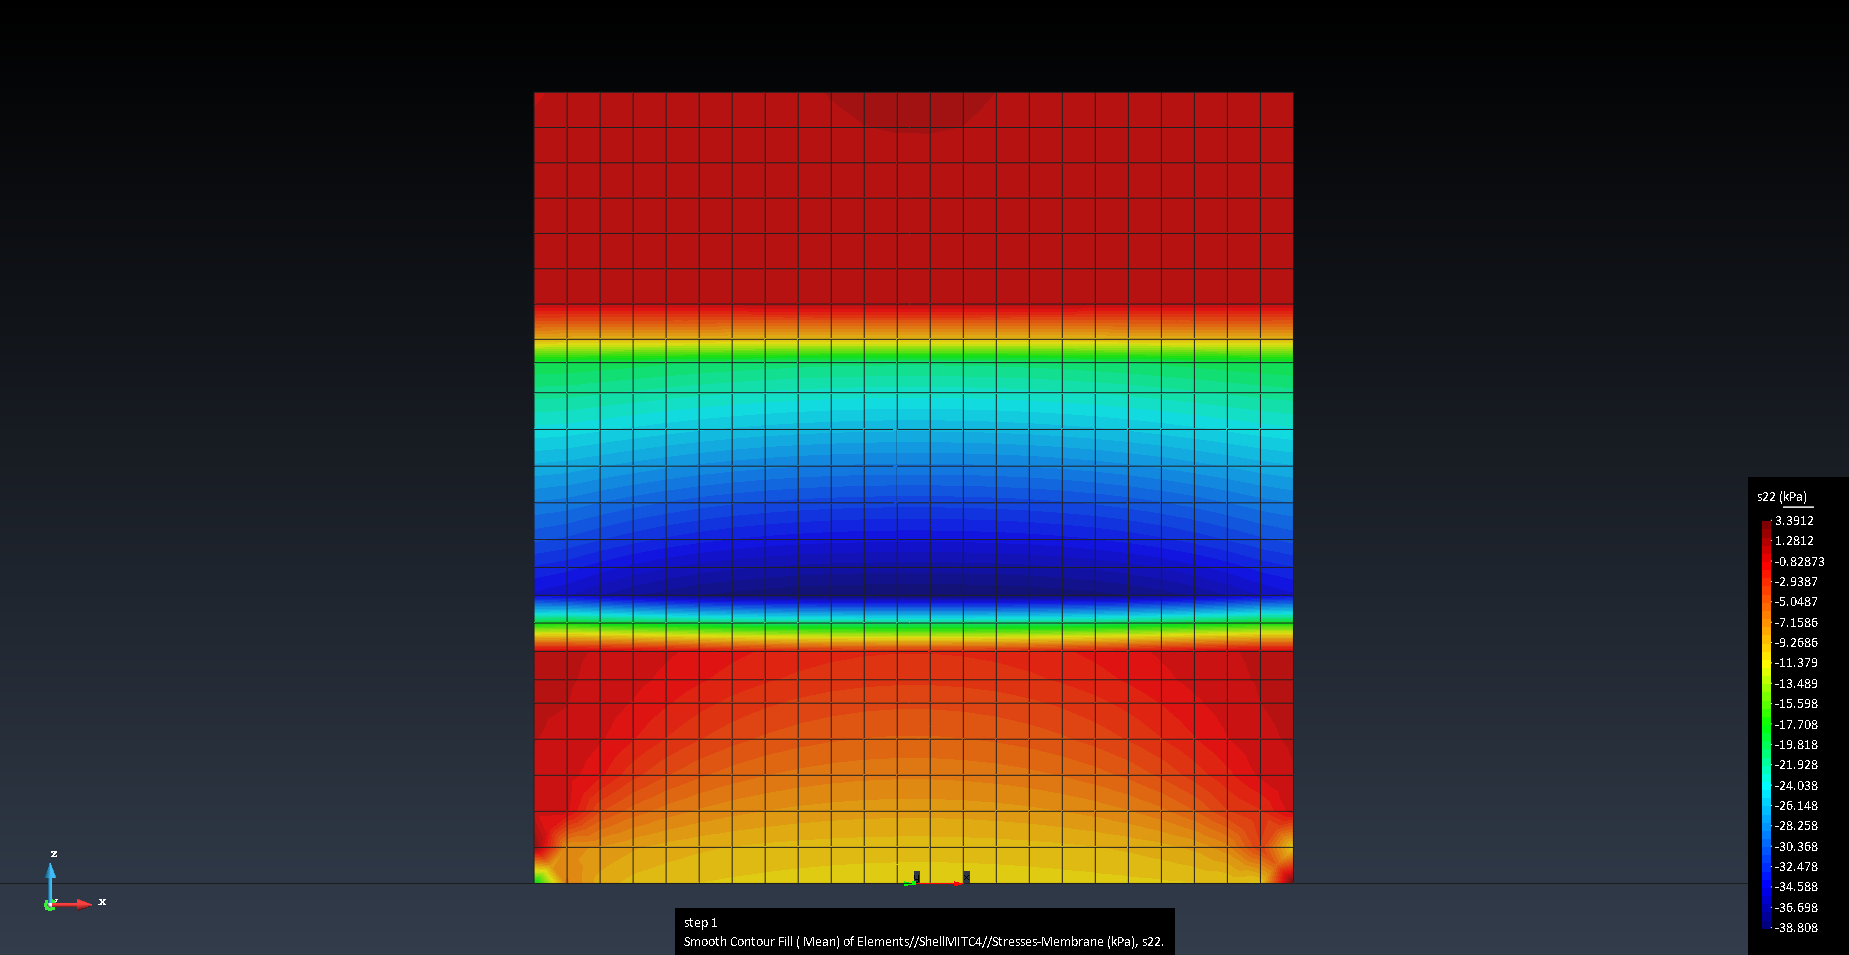Screen dimensions: 1849x955
Task: Click the Smooth Contour Fill description text
Action: click(x=923, y=942)
